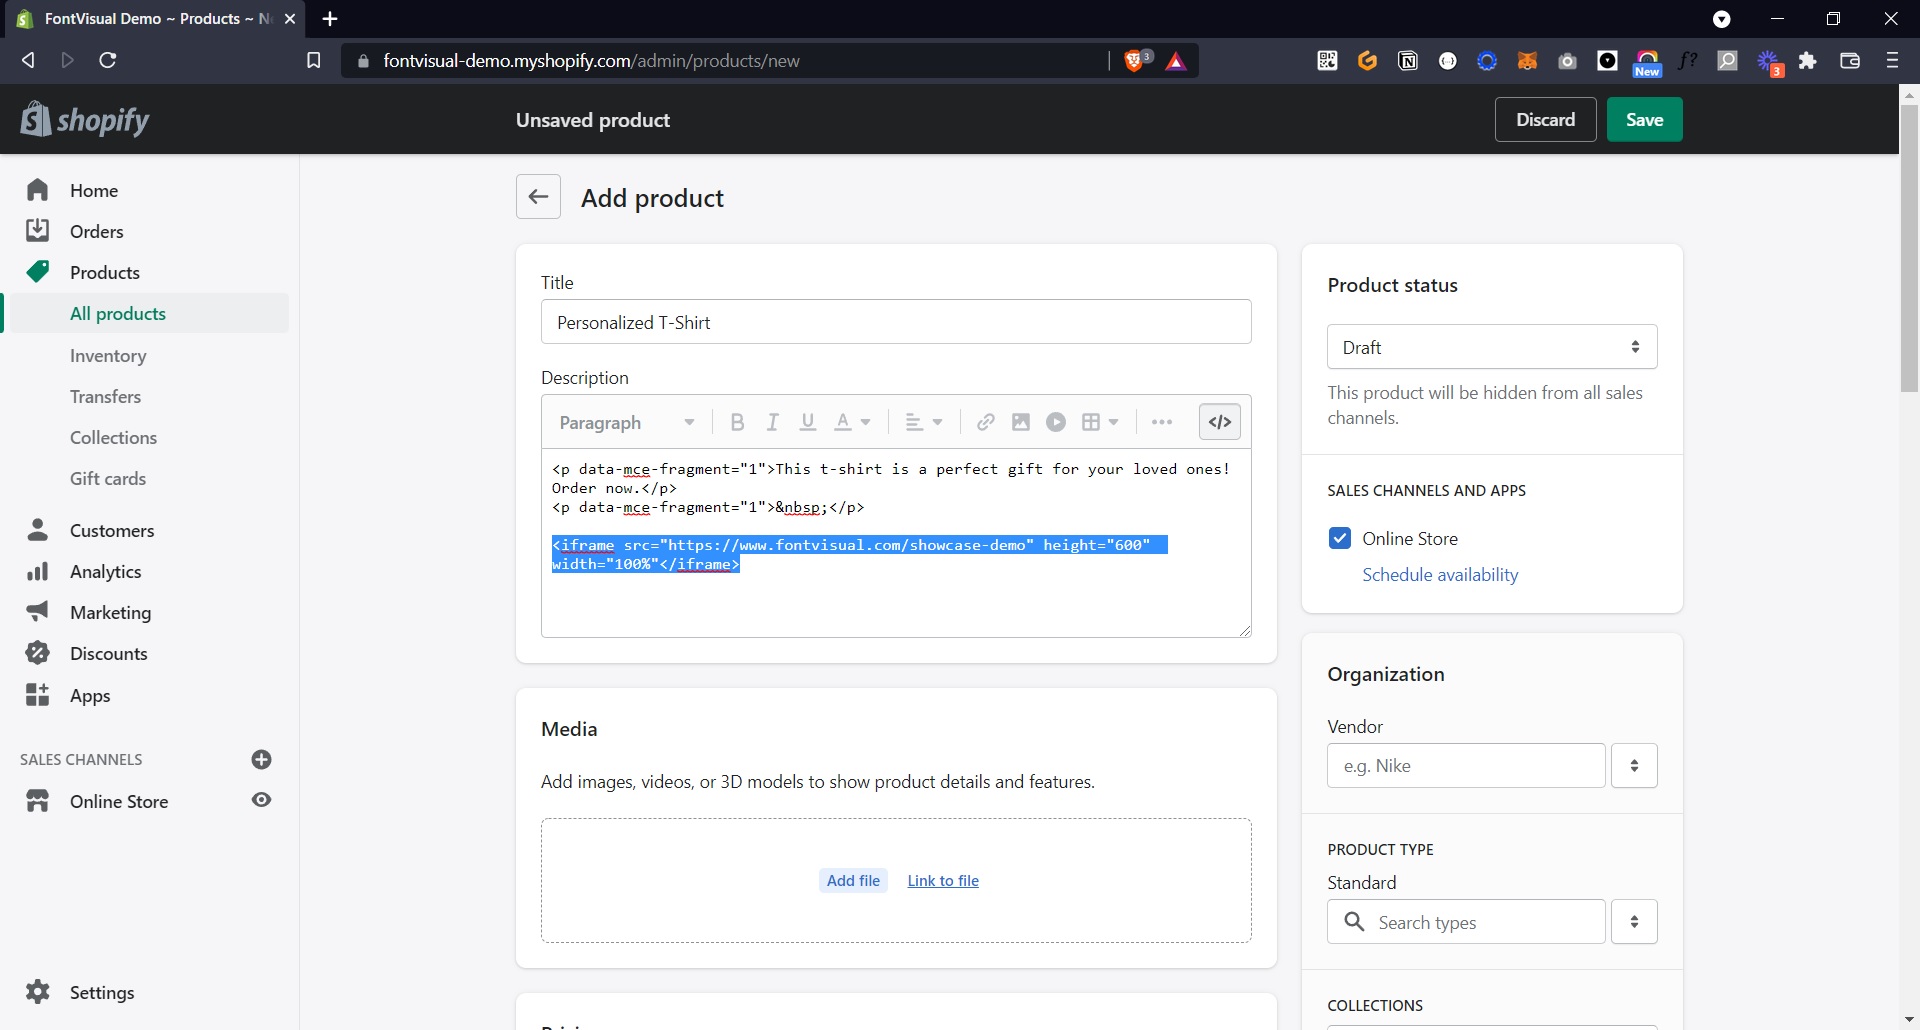Open Inventory submenu item
The height and width of the screenshot is (1030, 1920).
pos(108,355)
